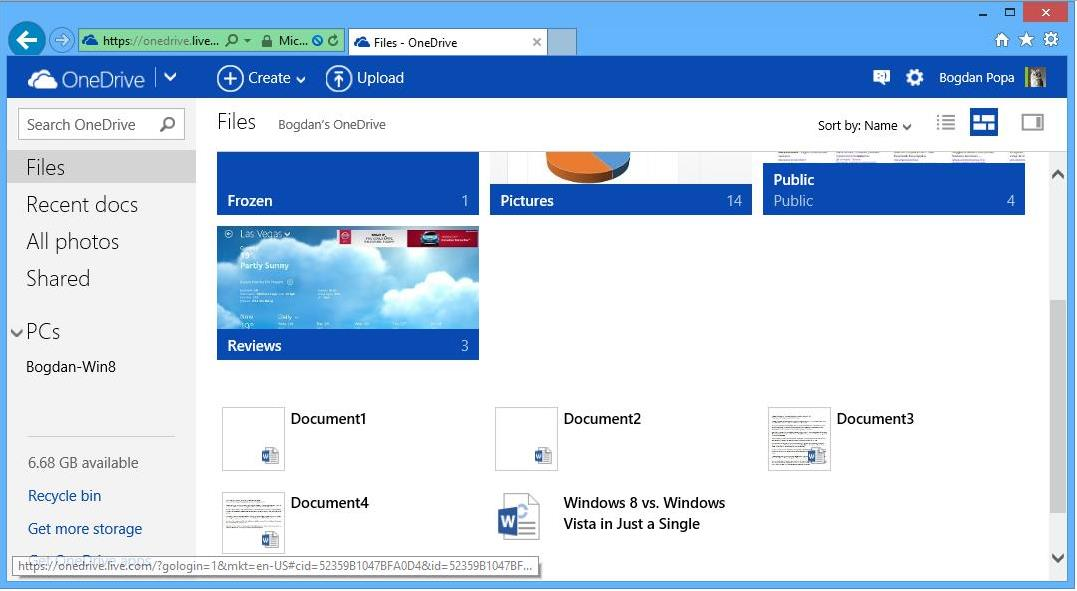Click Document4 thumbnail preview
The image size is (1077, 591).
(x=253, y=522)
